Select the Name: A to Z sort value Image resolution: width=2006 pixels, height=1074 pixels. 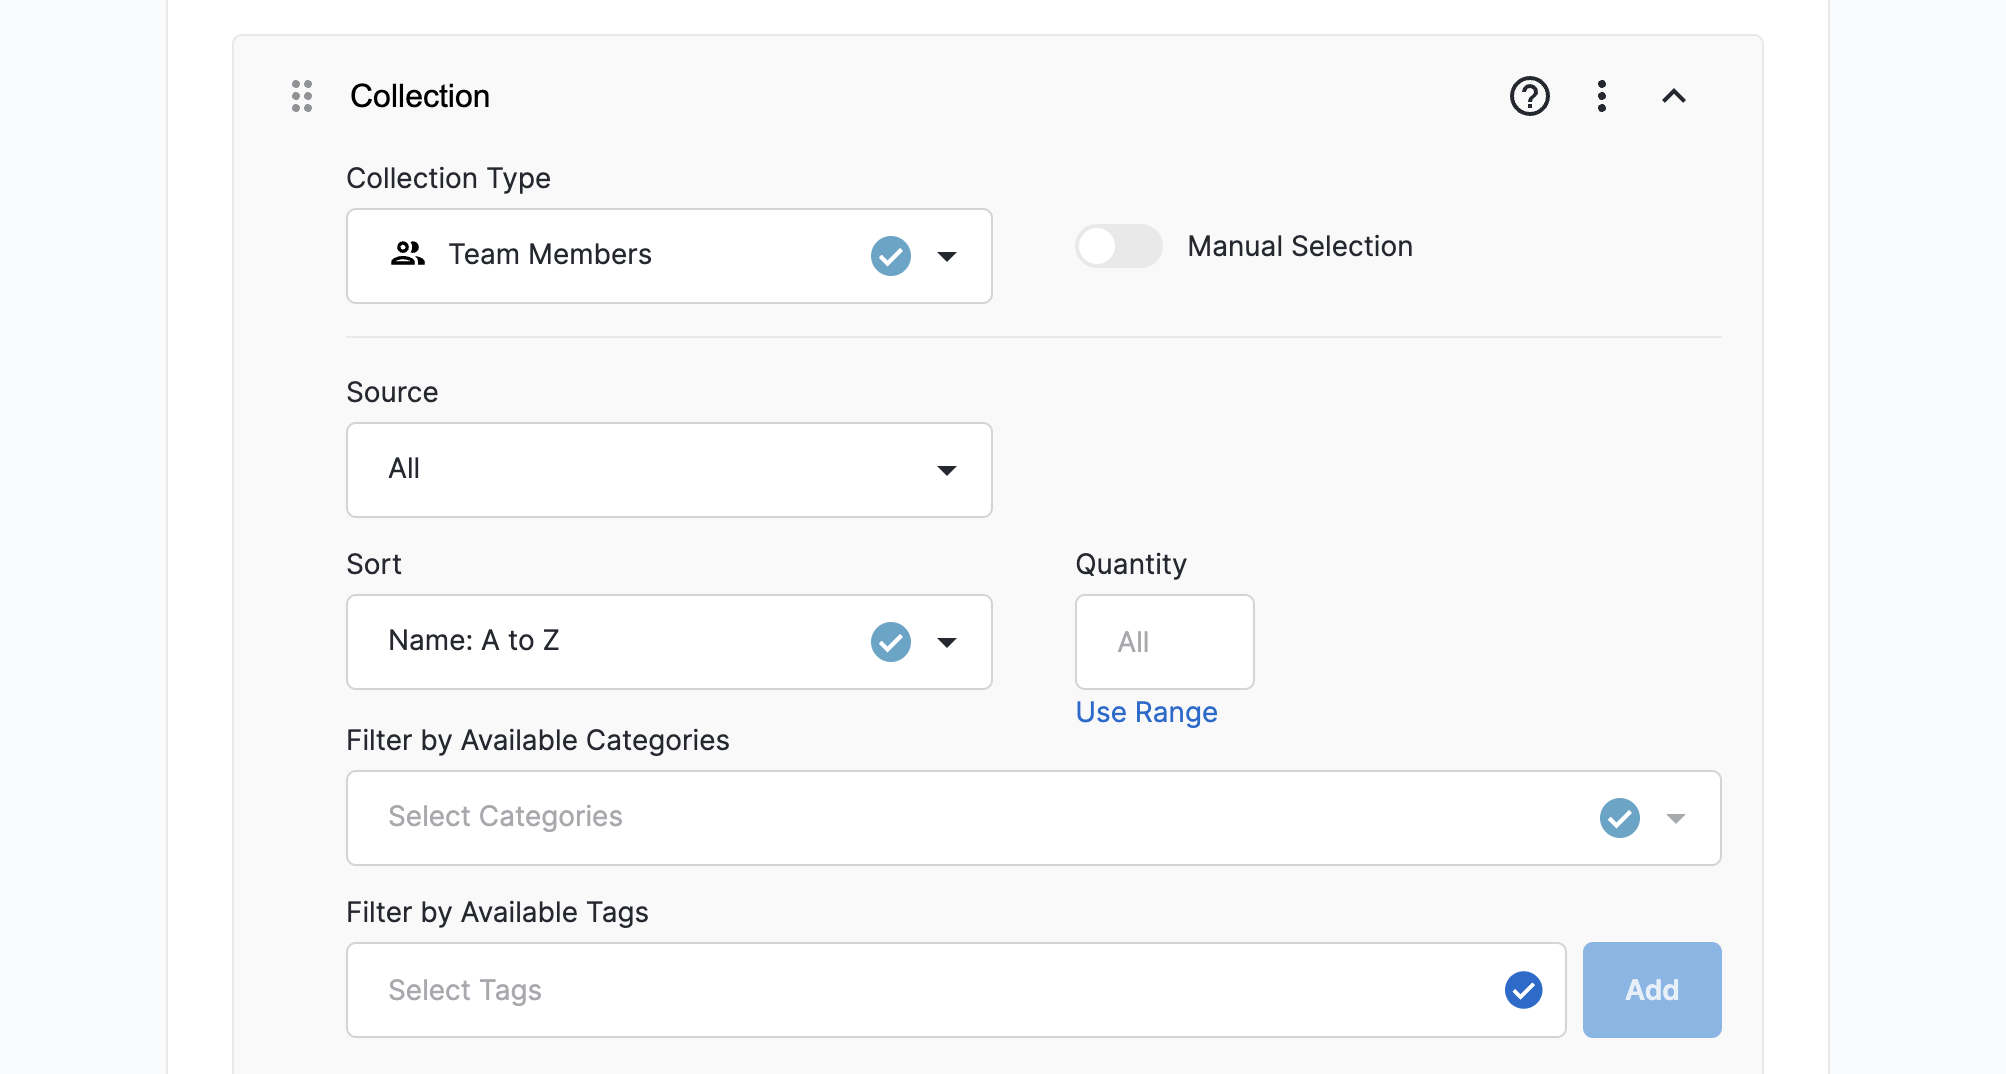(x=474, y=640)
